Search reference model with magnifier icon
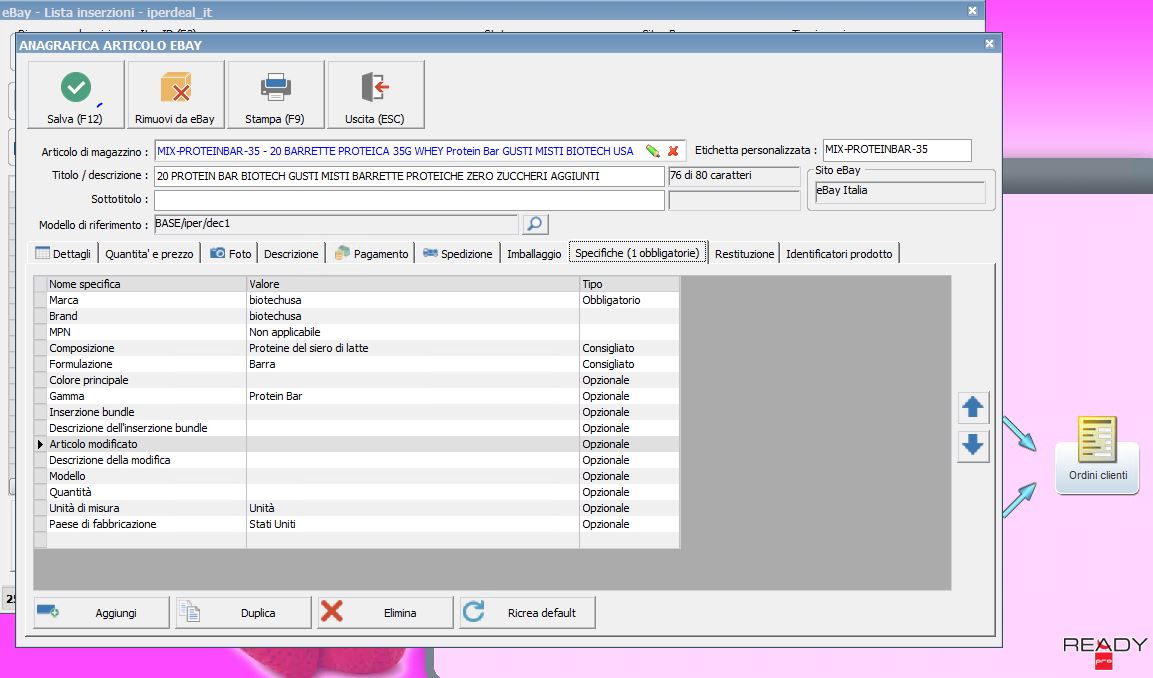1153x678 pixels. coord(535,224)
